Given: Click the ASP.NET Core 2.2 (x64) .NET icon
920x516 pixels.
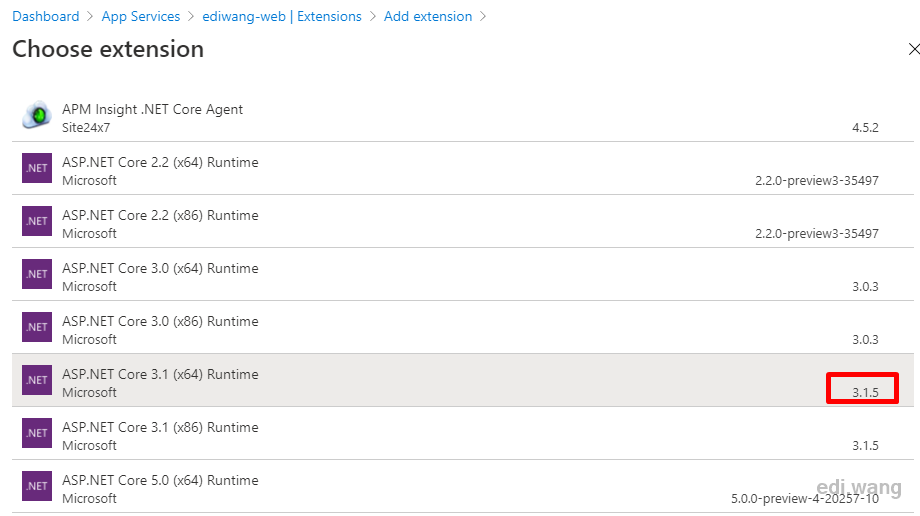Looking at the screenshot, I should coord(37,168).
